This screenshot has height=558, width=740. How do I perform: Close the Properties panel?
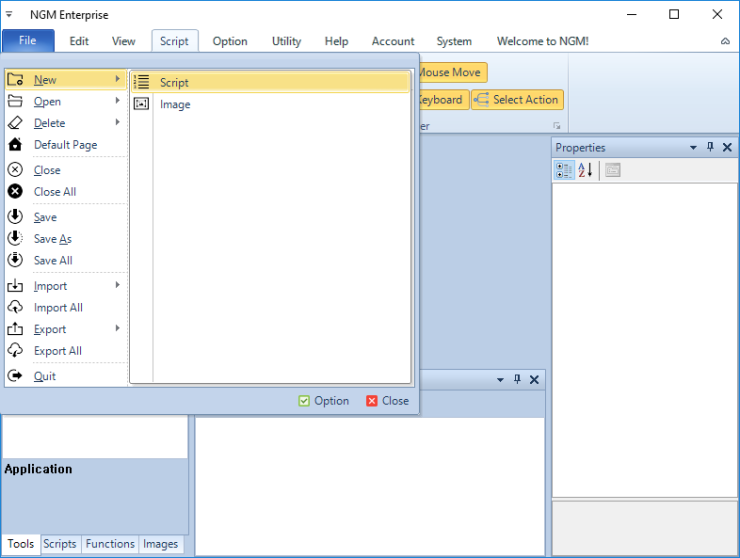tap(727, 147)
